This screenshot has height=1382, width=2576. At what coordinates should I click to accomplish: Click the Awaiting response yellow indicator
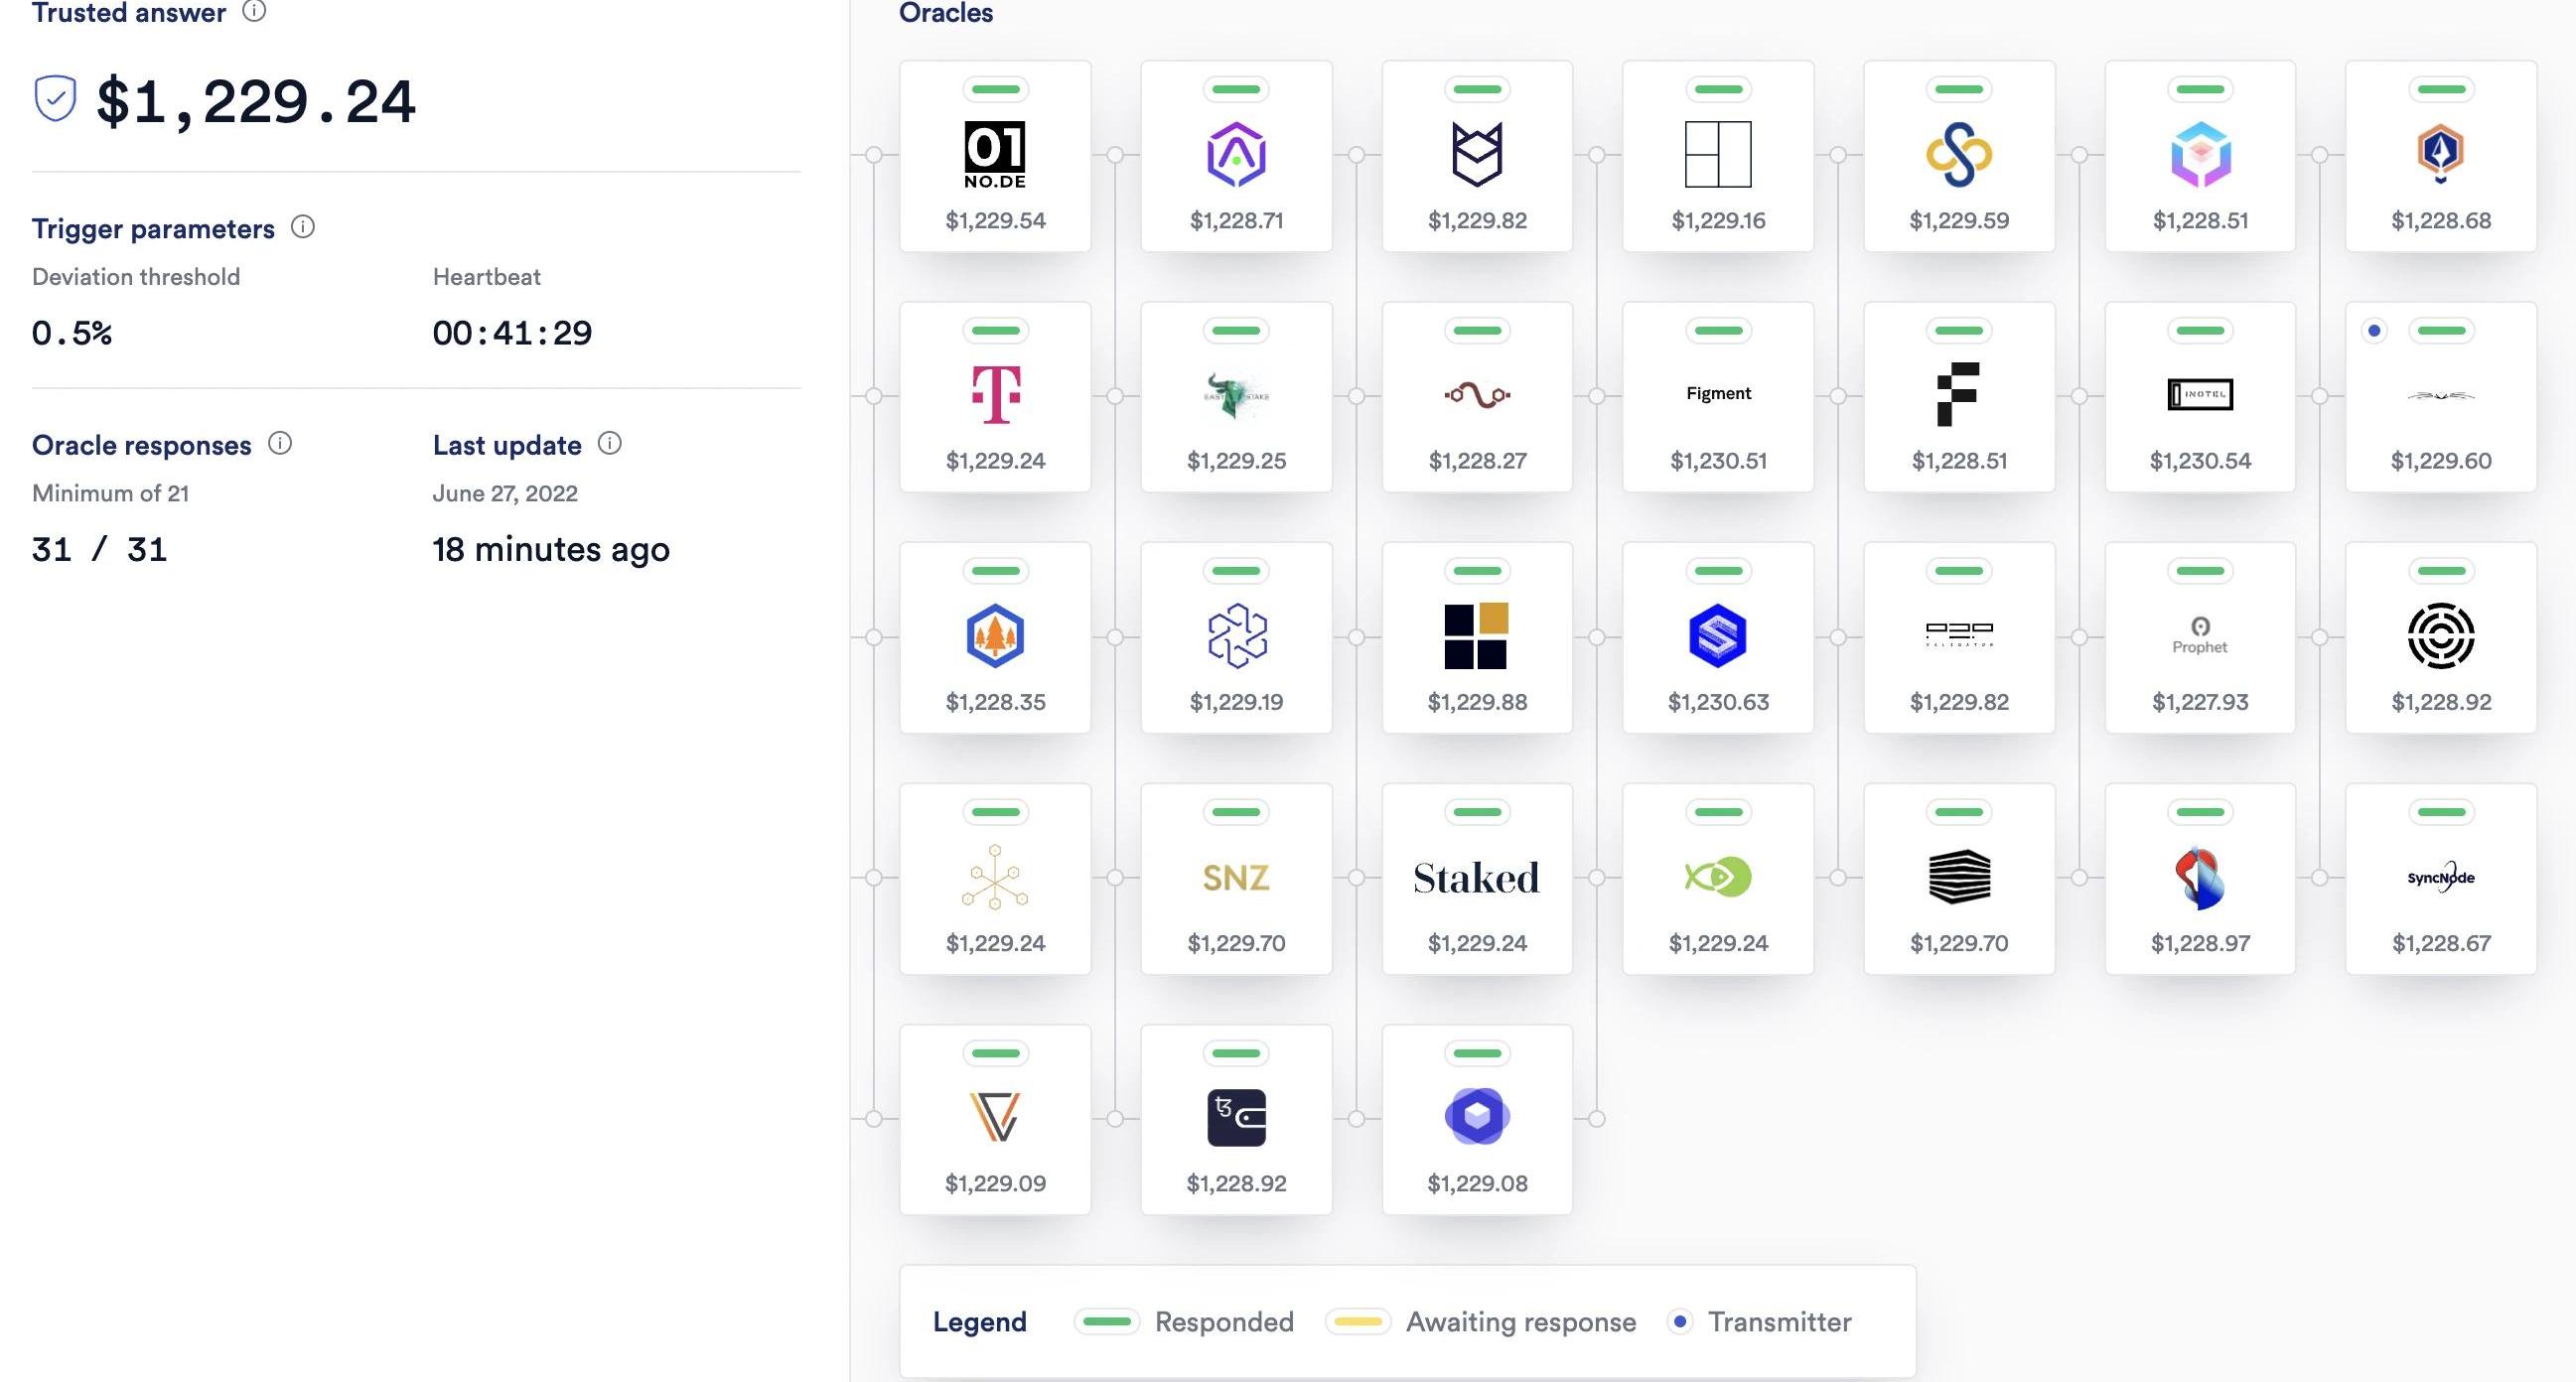click(x=1358, y=1322)
